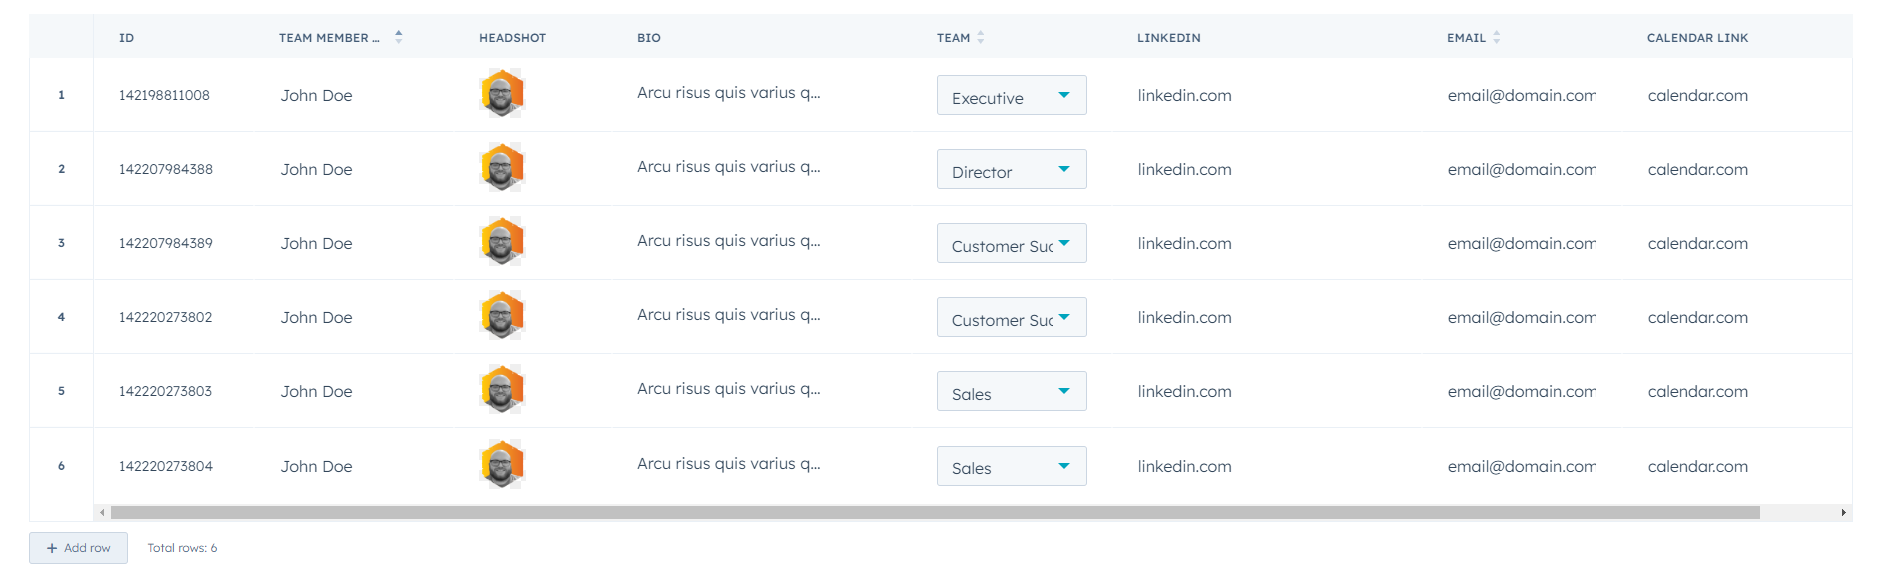This screenshot has width=1877, height=578.
Task: Open the Director team dropdown
Action: [x=1011, y=169]
